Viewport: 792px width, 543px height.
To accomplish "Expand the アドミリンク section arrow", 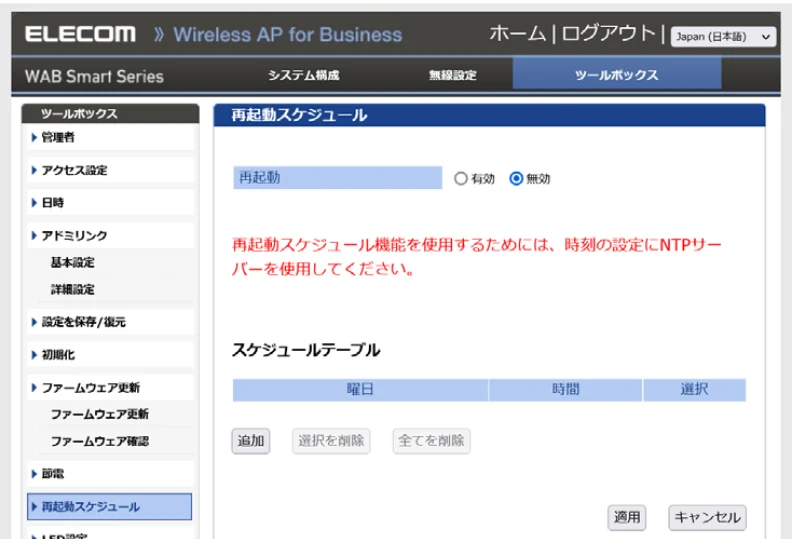I will point(34,235).
